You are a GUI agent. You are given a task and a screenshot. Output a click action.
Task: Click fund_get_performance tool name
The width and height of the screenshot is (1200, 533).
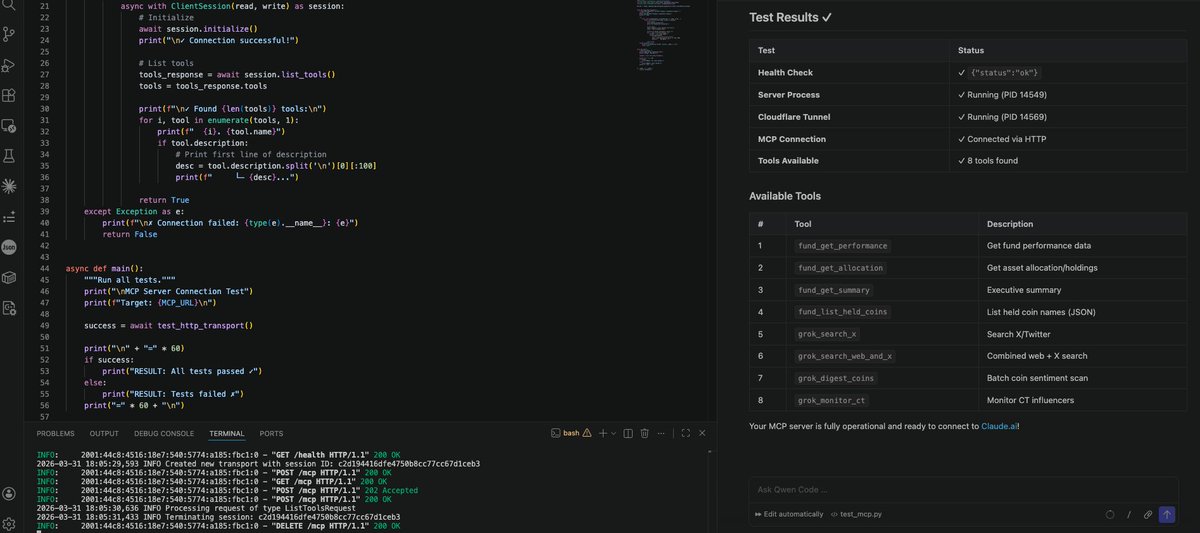coord(842,246)
